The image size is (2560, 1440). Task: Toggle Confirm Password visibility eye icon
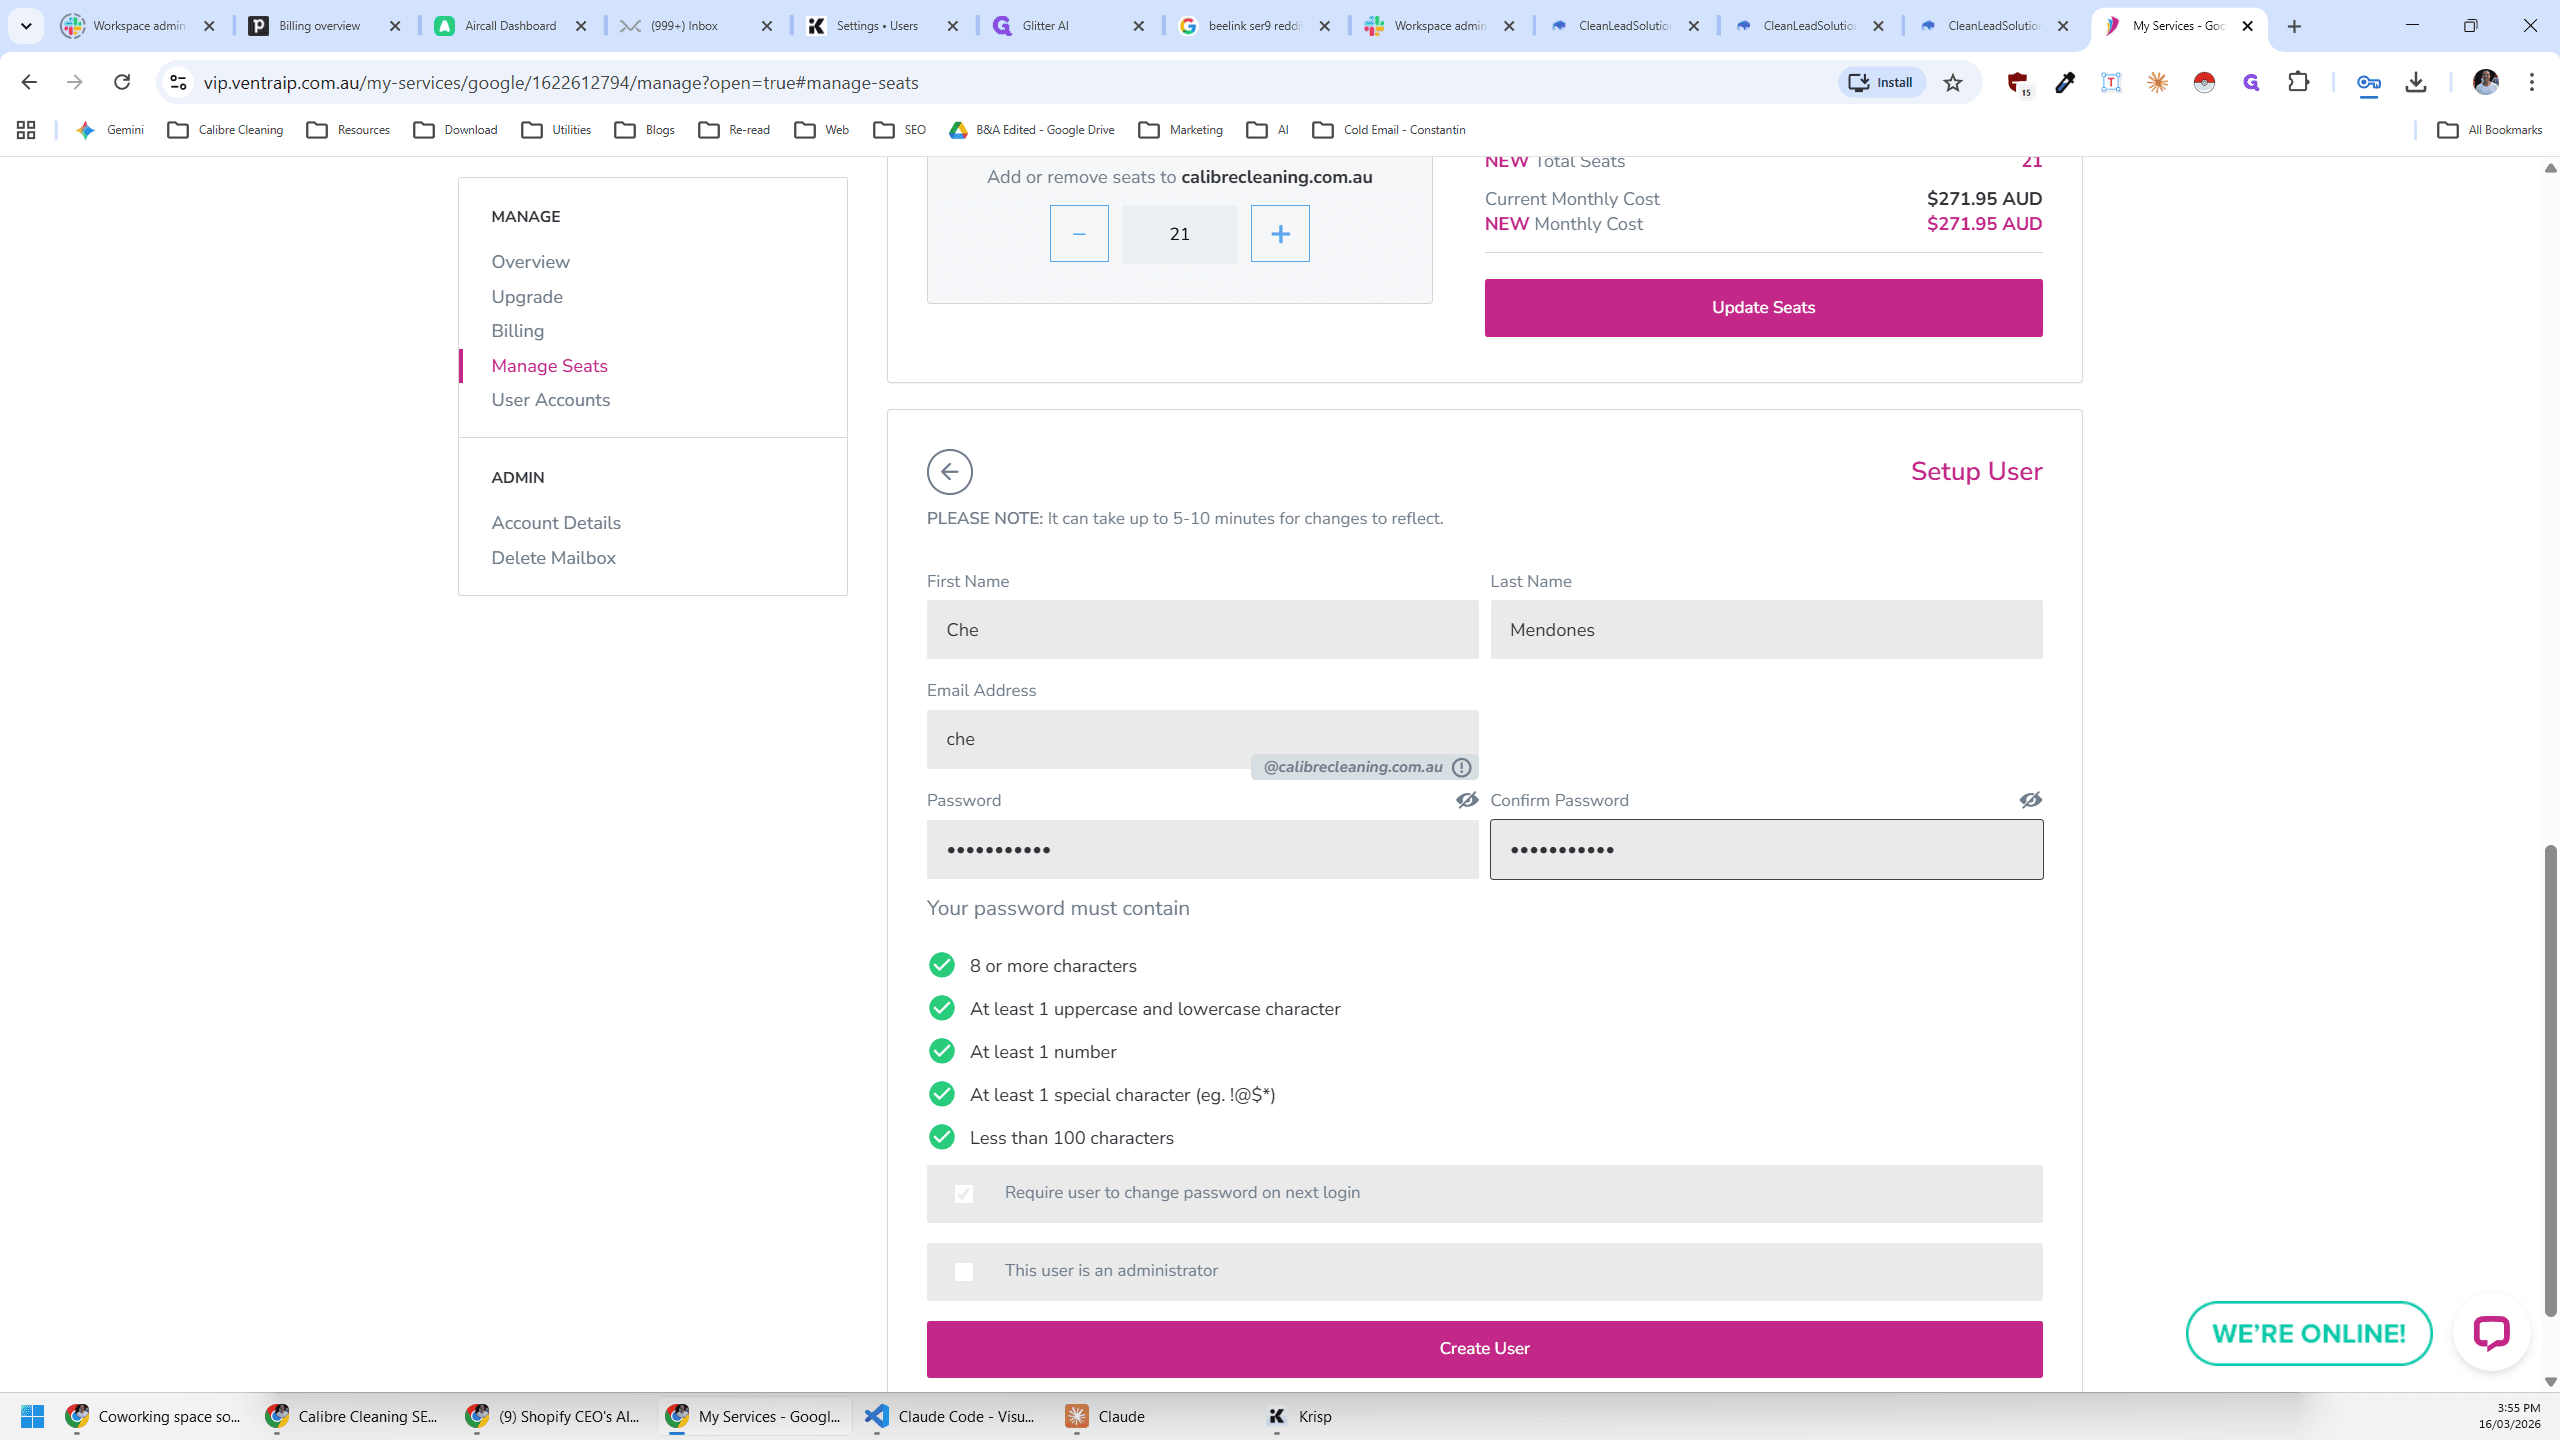pyautogui.click(x=2030, y=800)
